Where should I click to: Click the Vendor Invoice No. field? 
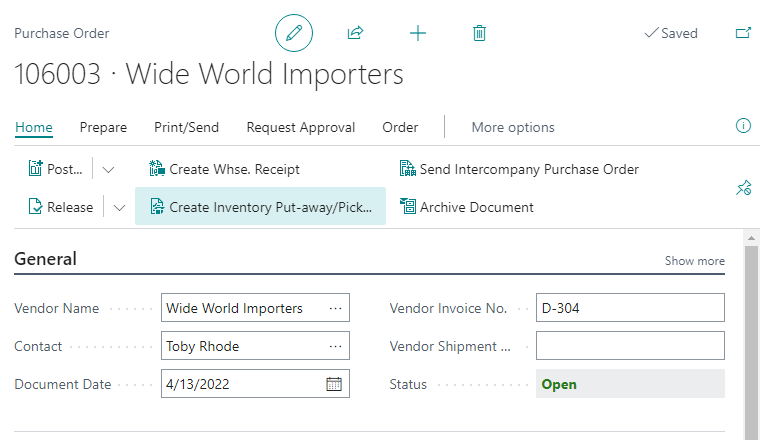tap(630, 308)
